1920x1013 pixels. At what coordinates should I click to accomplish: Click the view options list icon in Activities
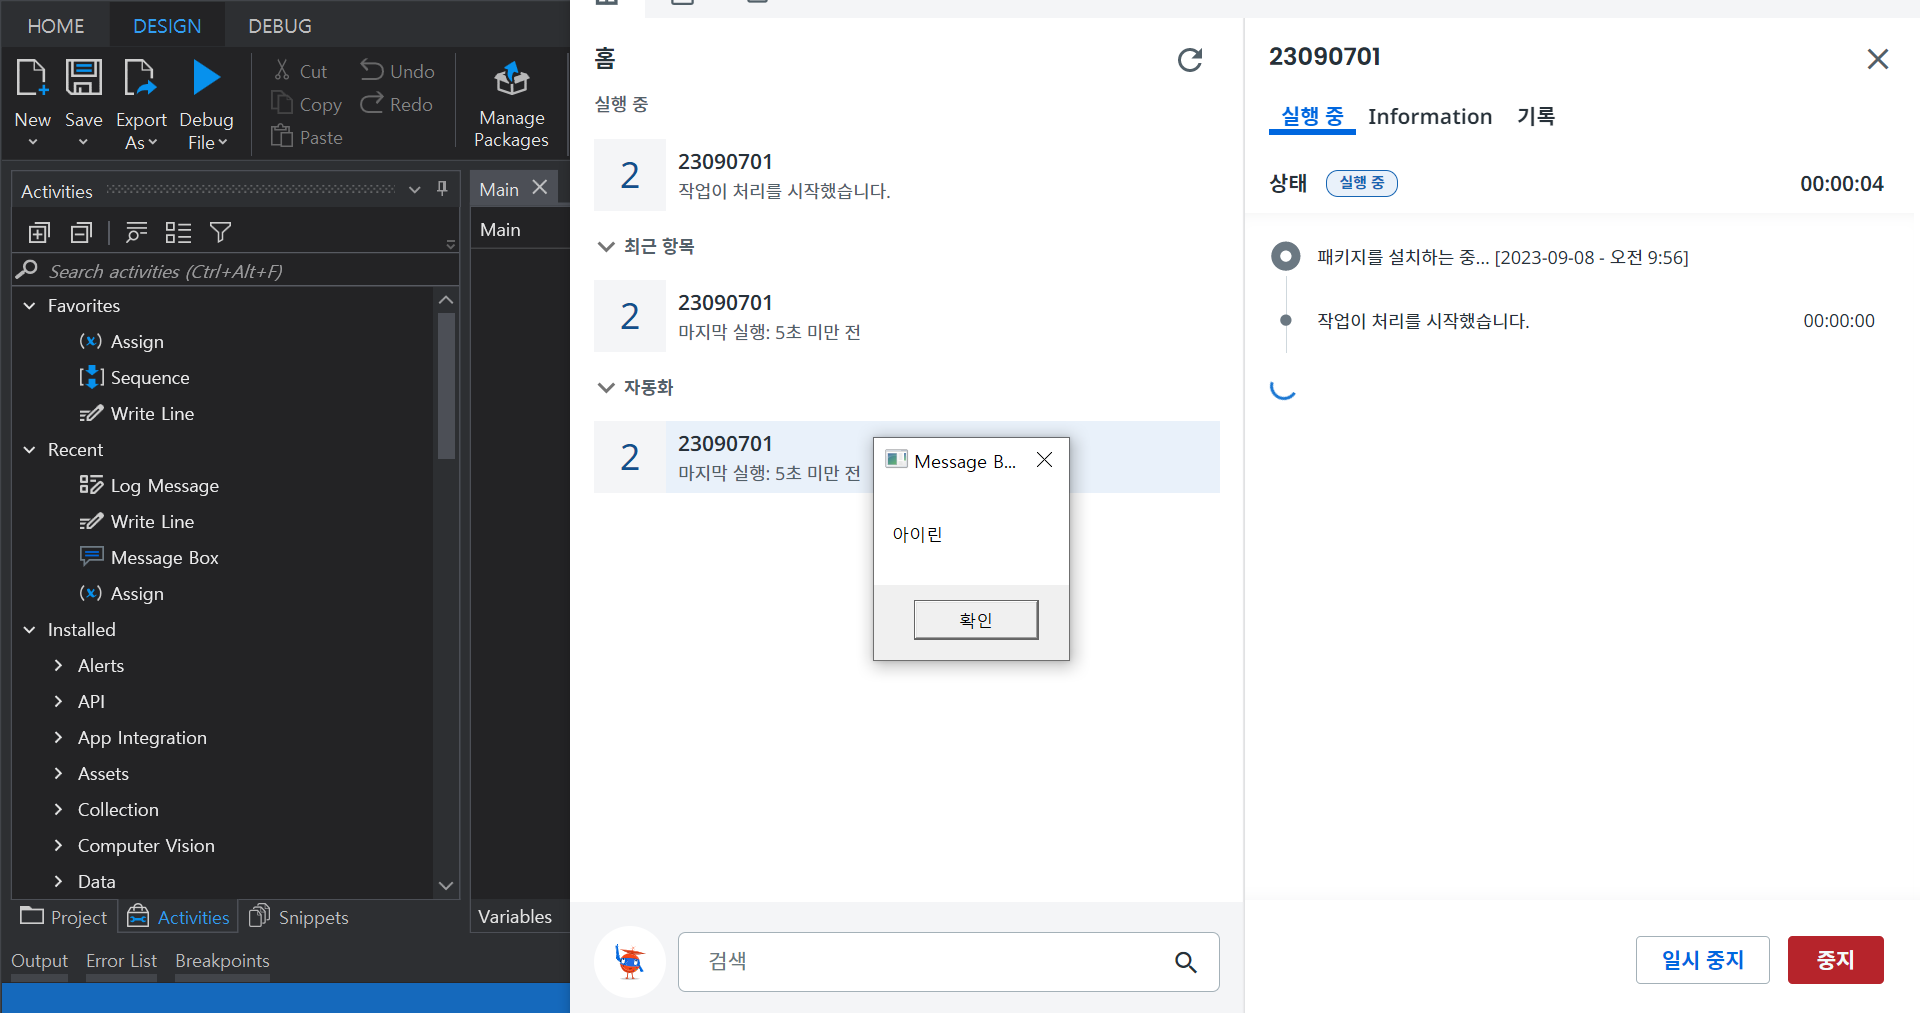pos(178,233)
